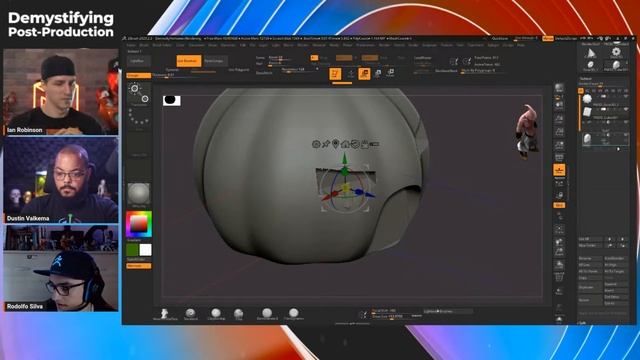Viewport: 640px width, 360px height.
Task: Select the cone-shaped tool thumbnail in Tool palette
Action: tap(591, 53)
